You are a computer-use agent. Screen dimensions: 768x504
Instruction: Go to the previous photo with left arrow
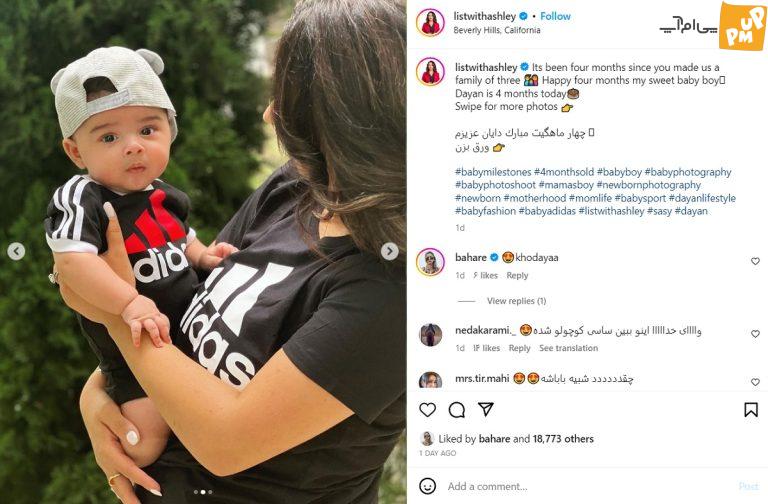[x=16, y=251]
